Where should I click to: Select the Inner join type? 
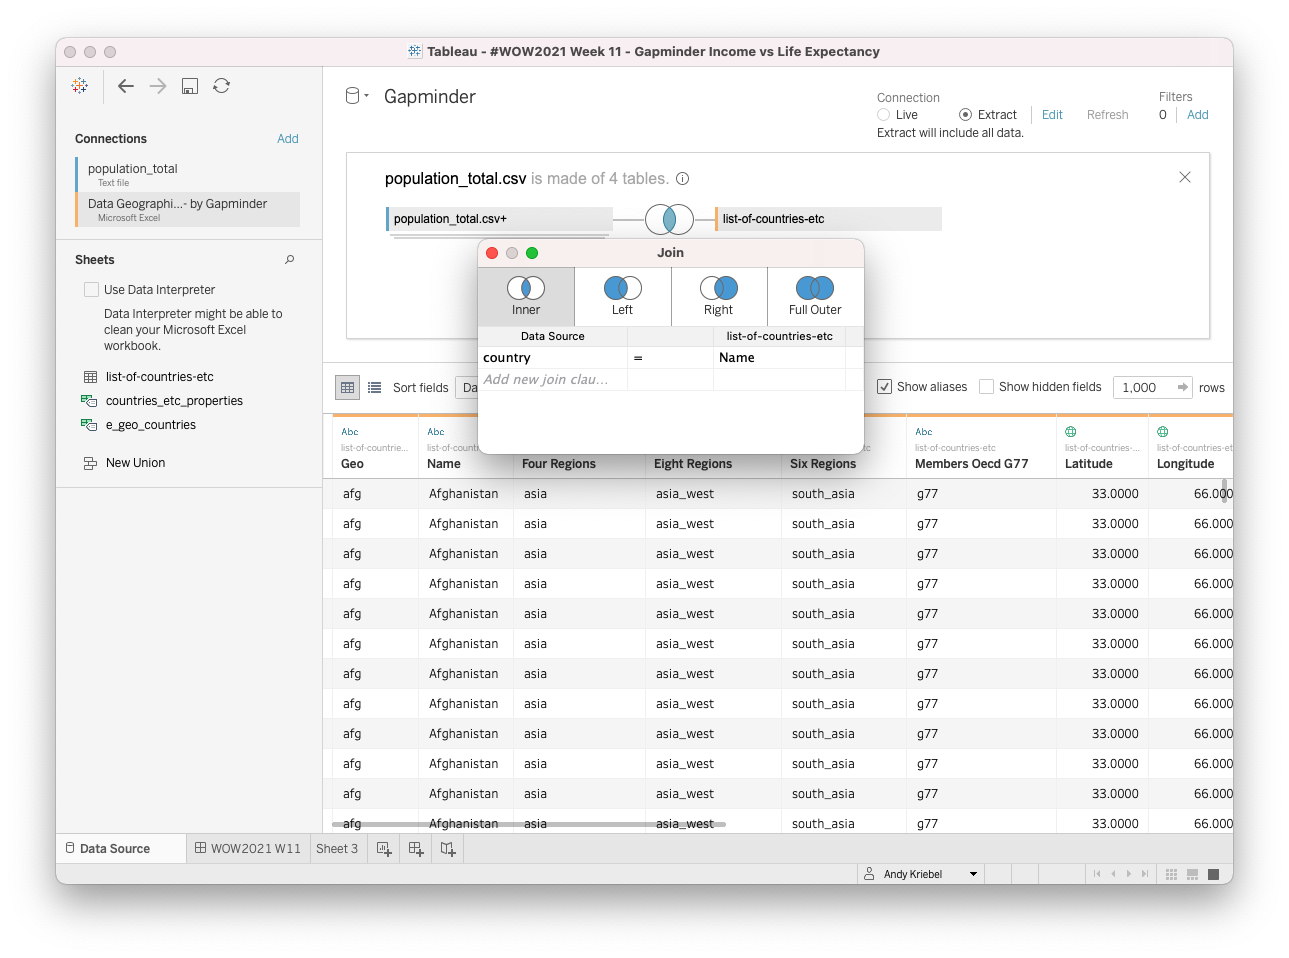(x=526, y=296)
